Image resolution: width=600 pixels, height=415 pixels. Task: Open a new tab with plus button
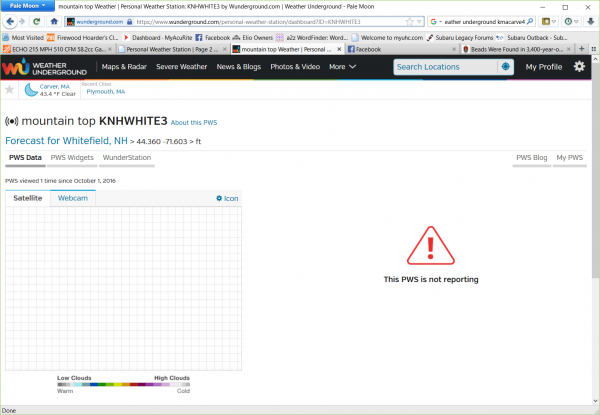tap(581, 49)
